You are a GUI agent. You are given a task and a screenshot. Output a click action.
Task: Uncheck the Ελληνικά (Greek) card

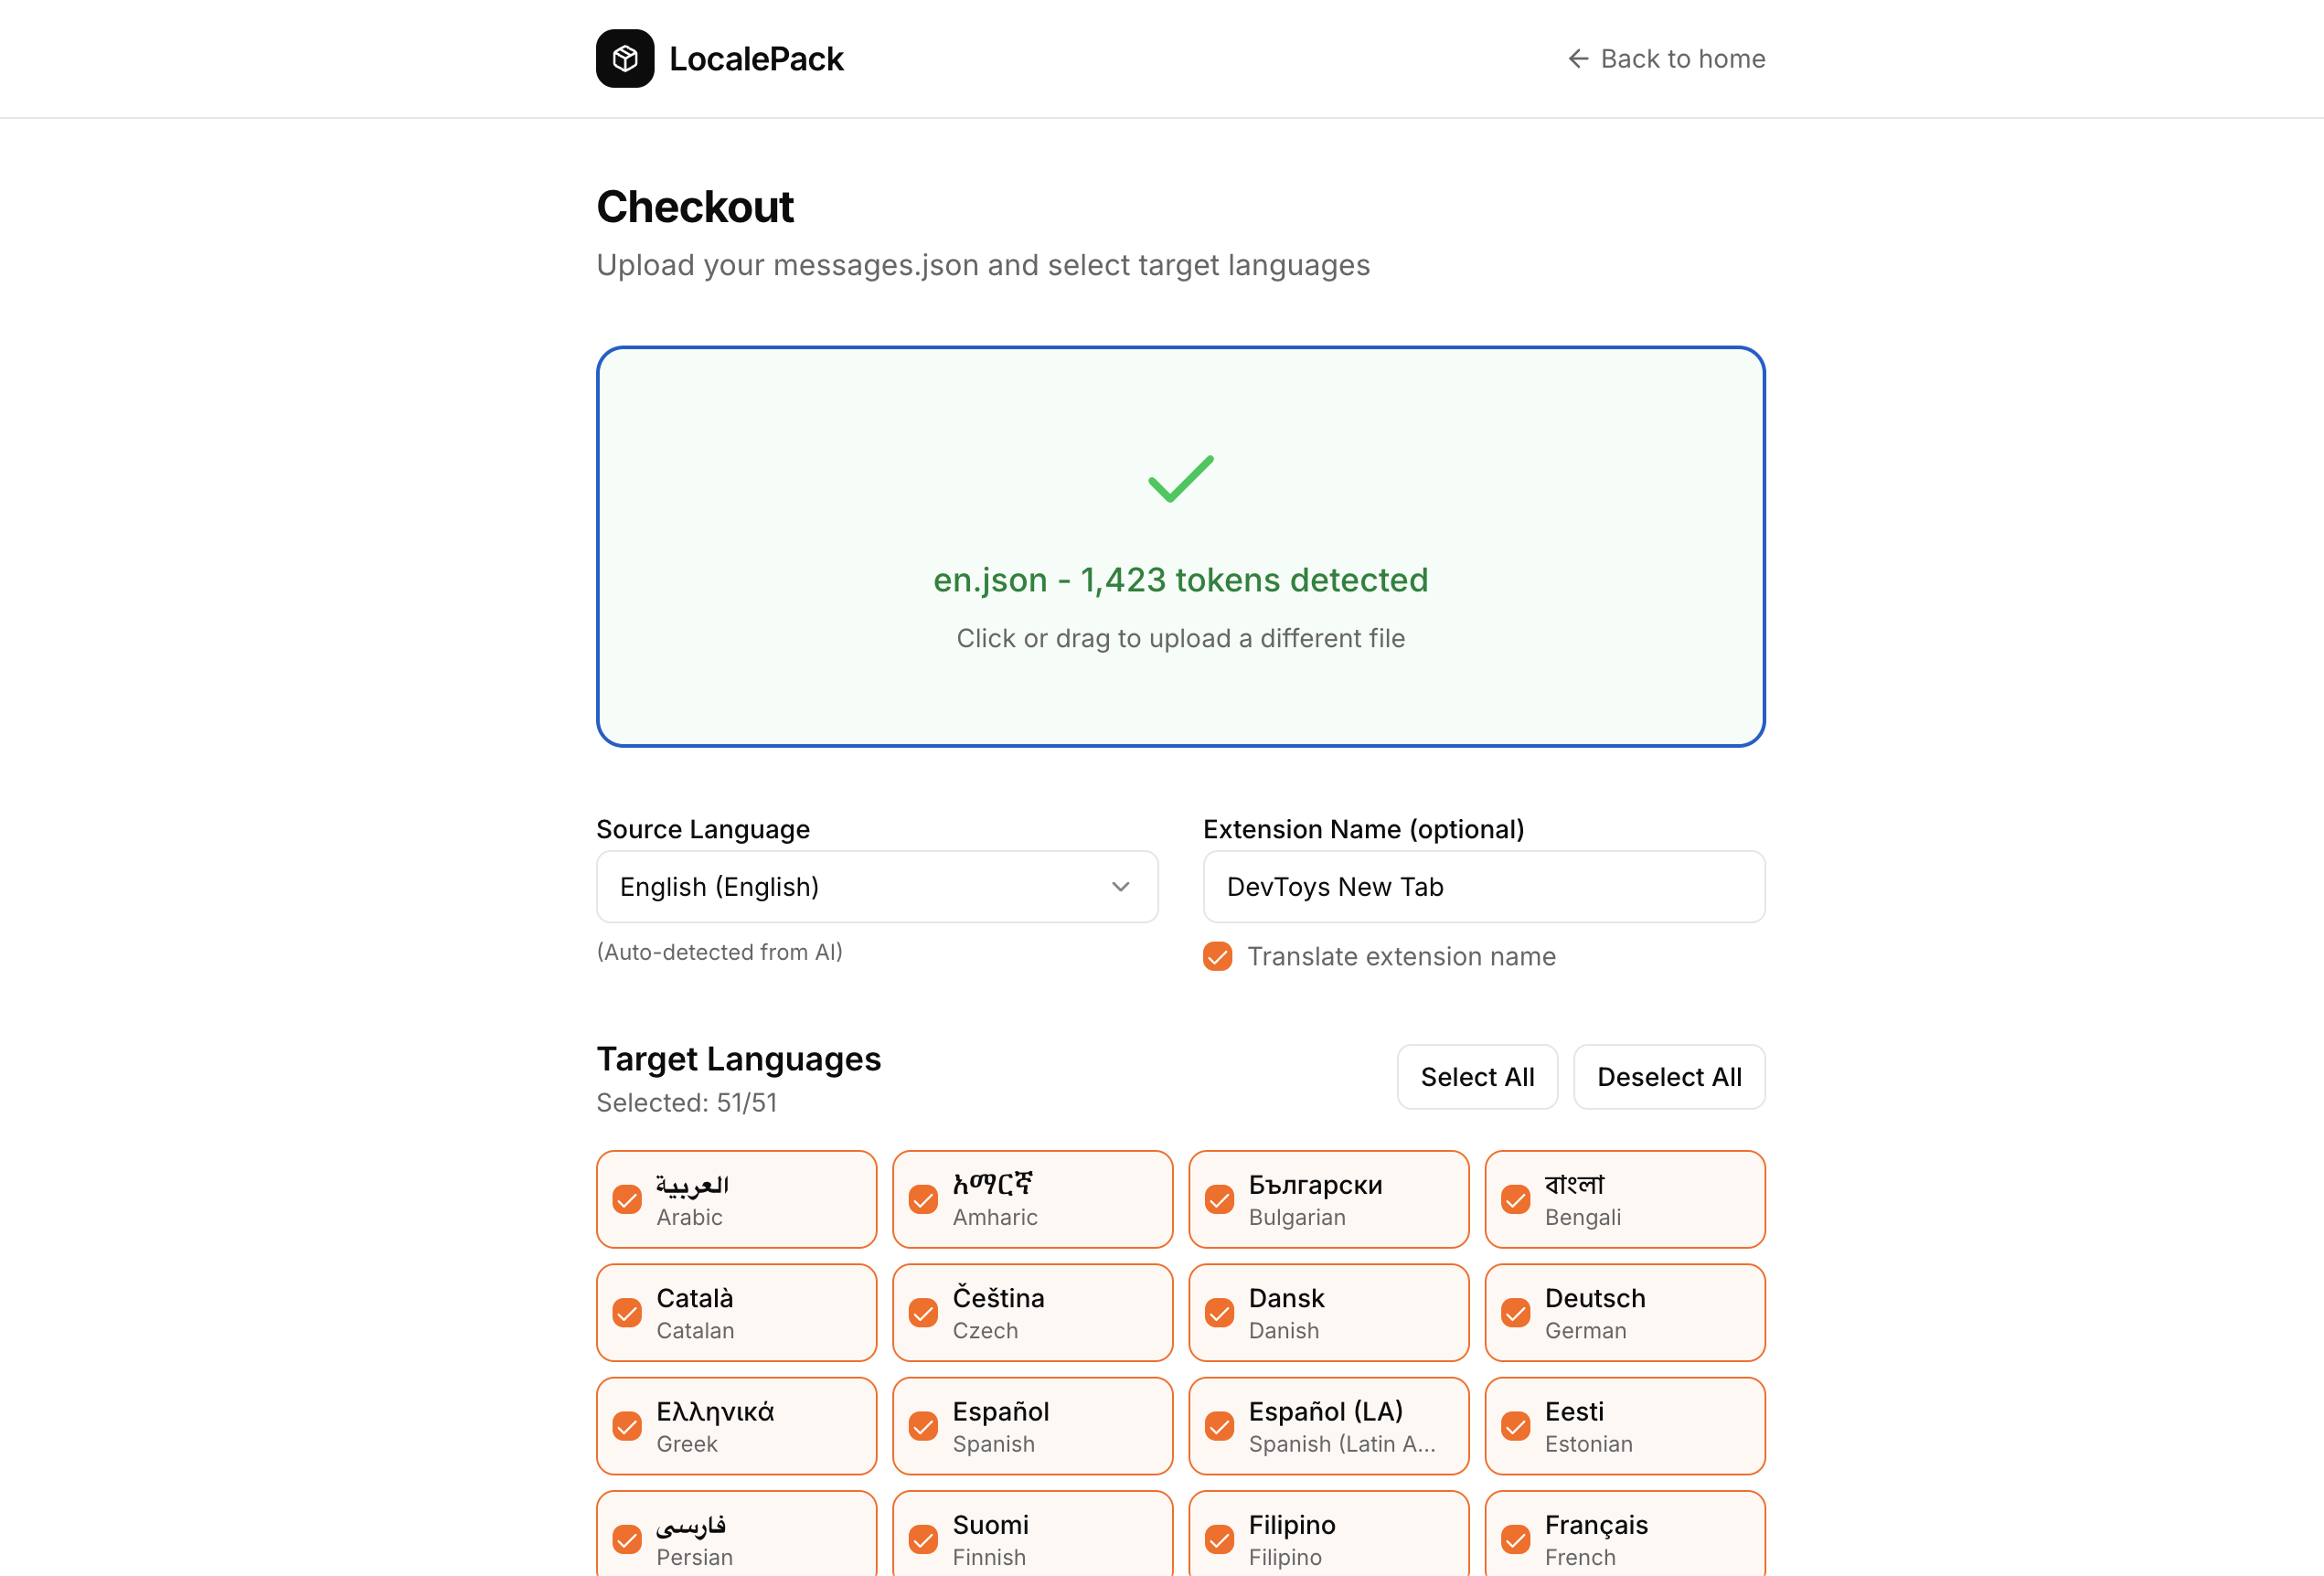pyautogui.click(x=736, y=1426)
